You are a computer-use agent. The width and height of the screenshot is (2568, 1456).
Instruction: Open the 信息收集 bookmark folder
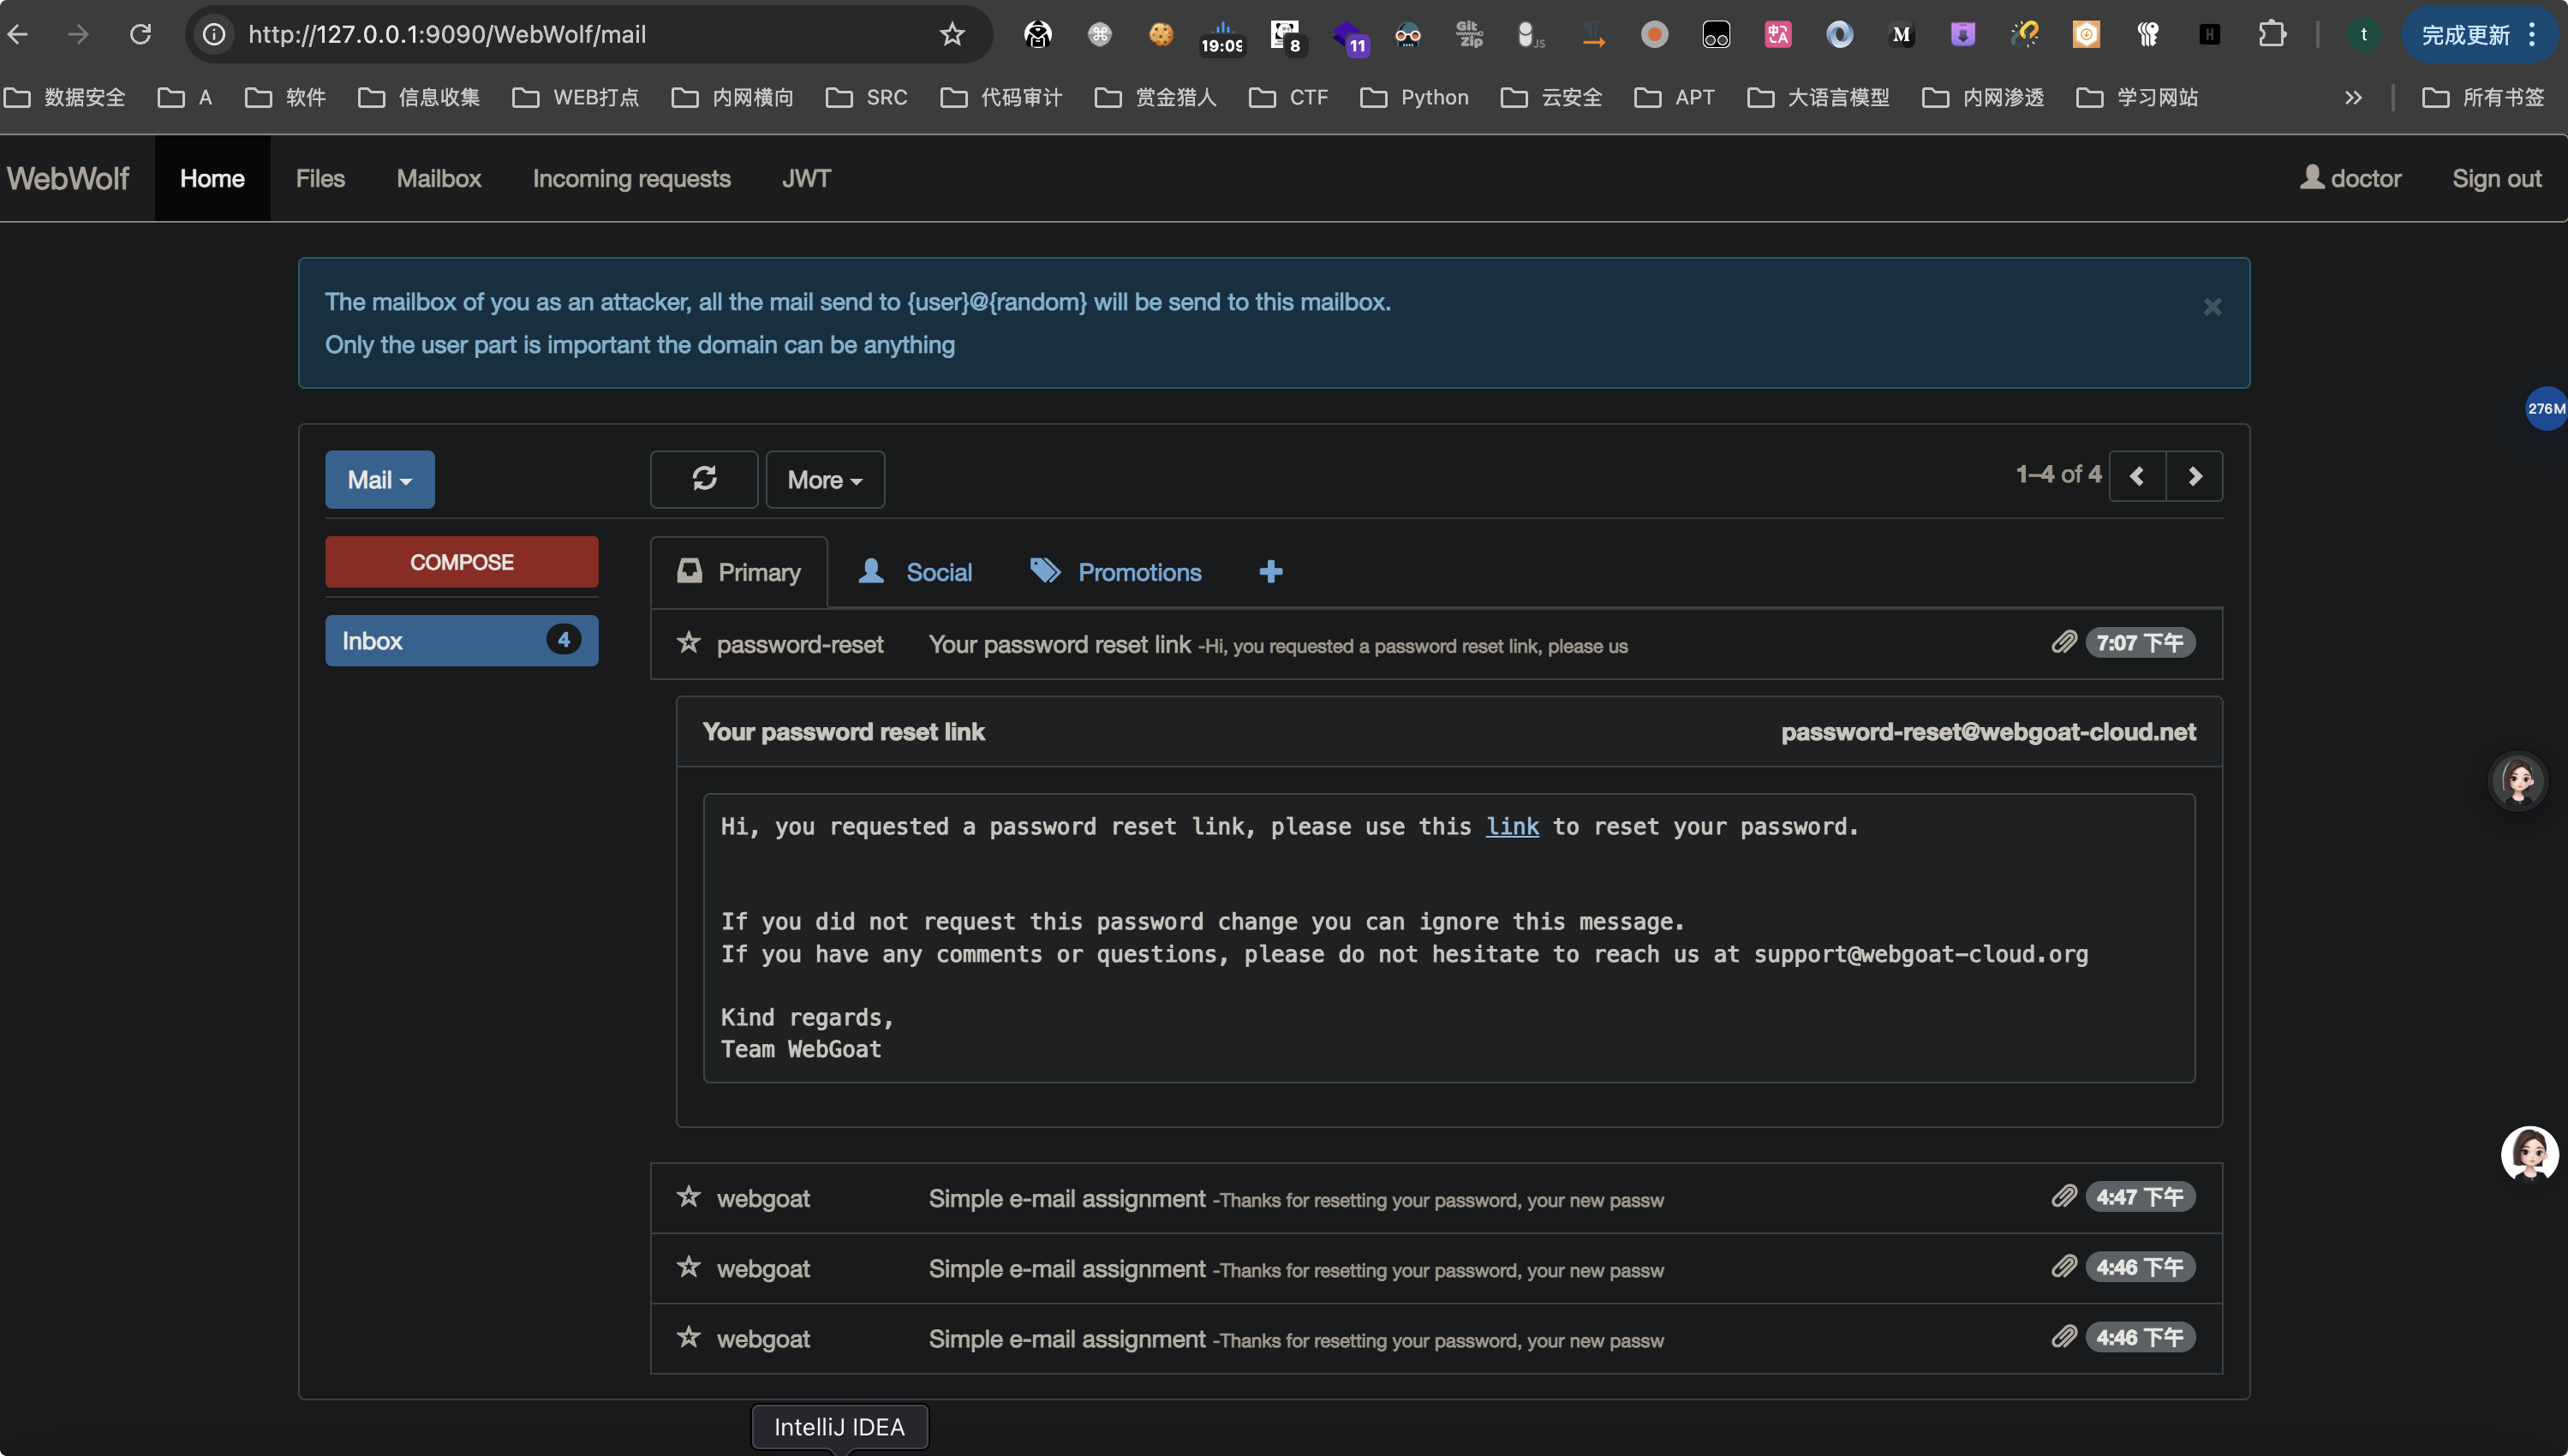[420, 97]
